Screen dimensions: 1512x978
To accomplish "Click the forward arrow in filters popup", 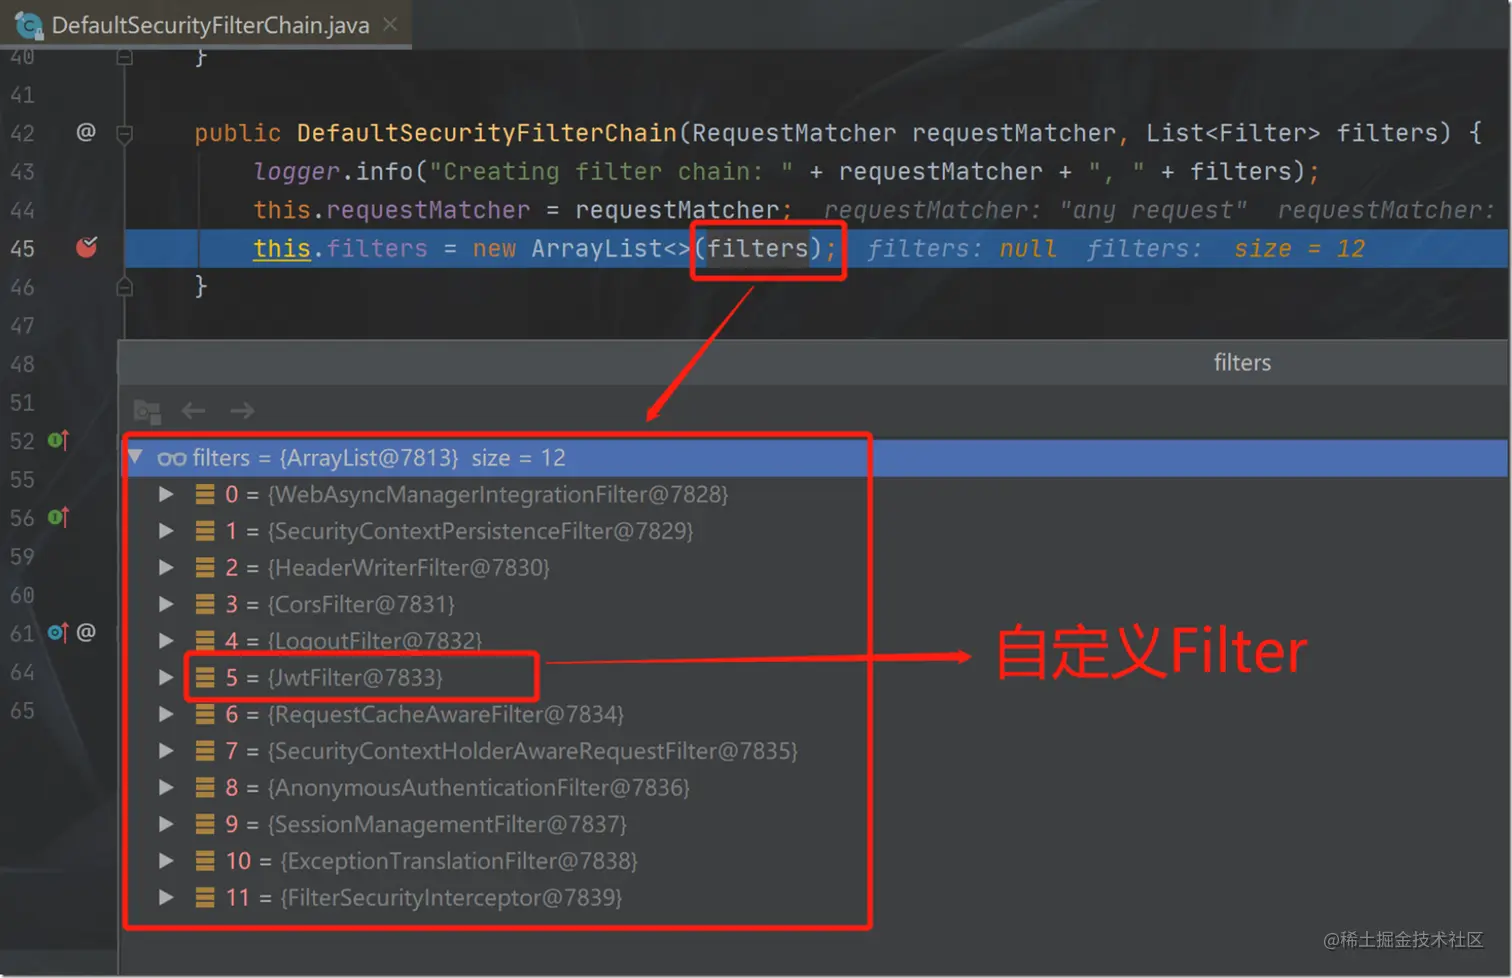I will (242, 411).
